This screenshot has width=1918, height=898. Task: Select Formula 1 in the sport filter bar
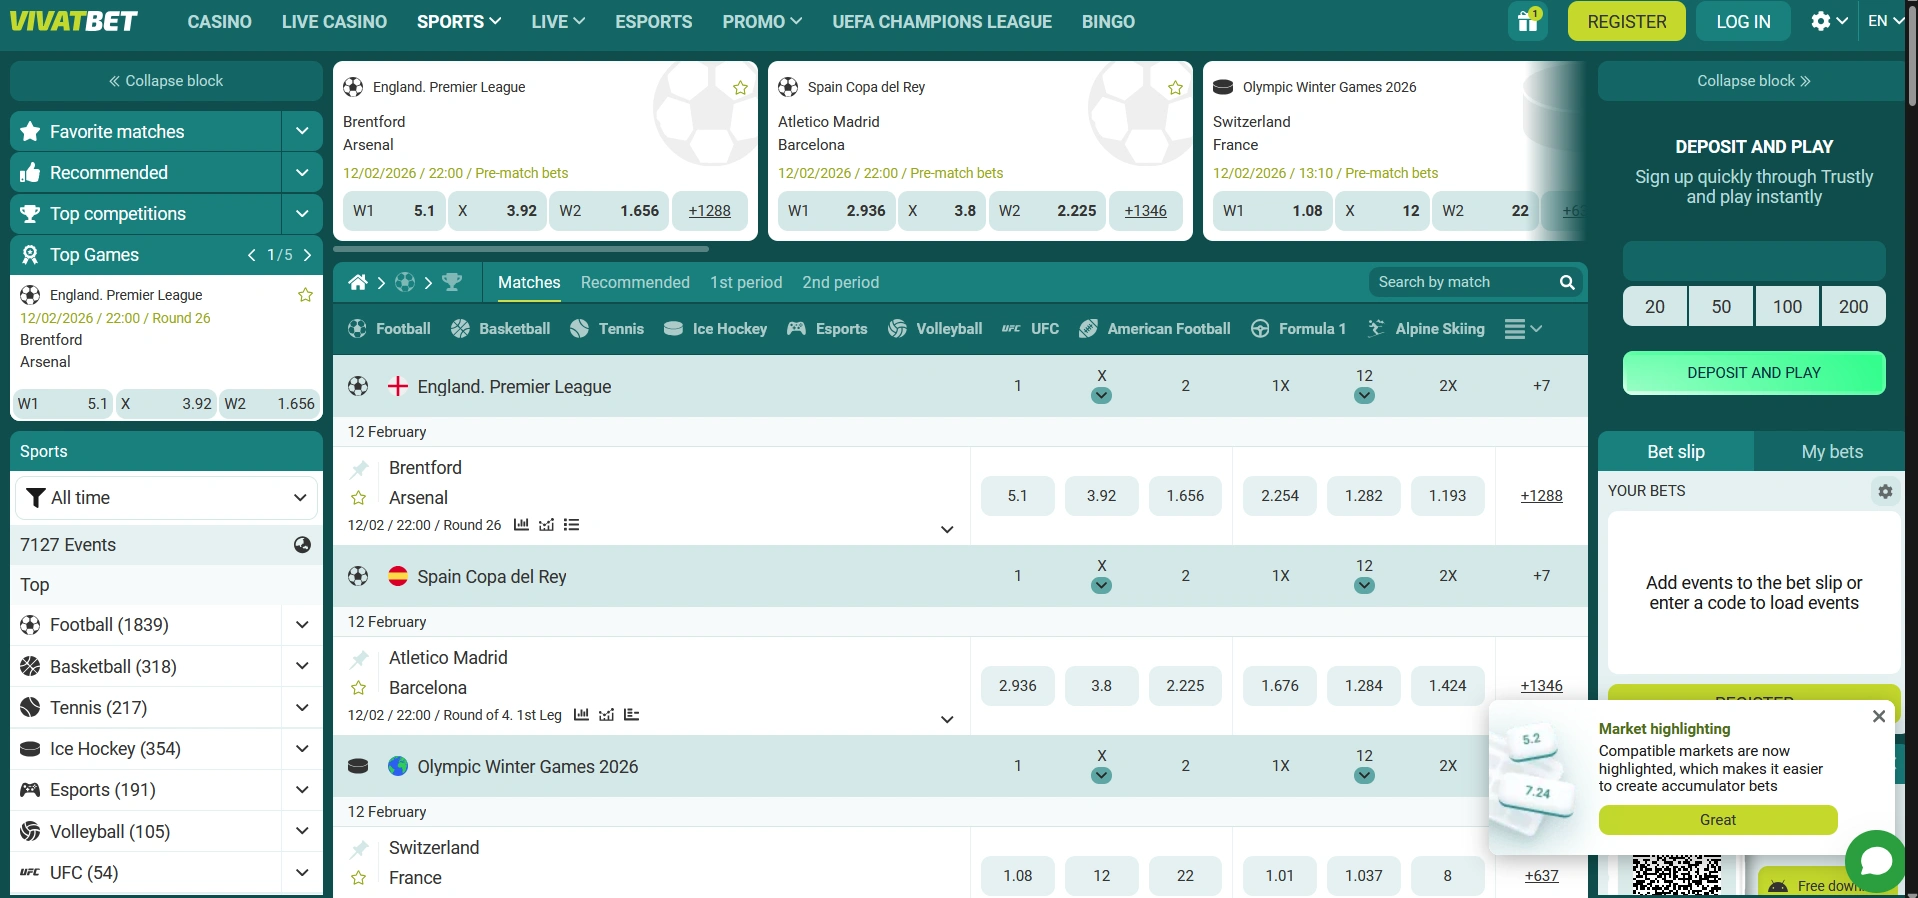point(1298,329)
